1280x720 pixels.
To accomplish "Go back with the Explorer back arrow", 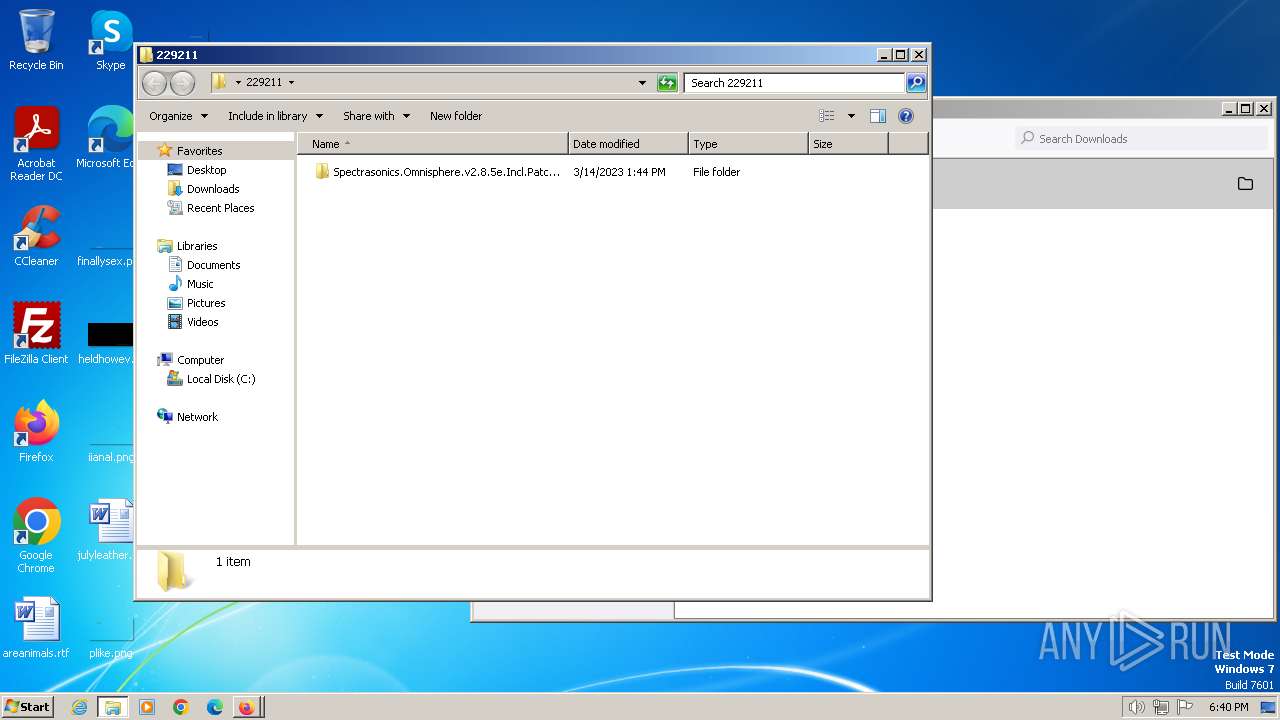I will pos(154,83).
